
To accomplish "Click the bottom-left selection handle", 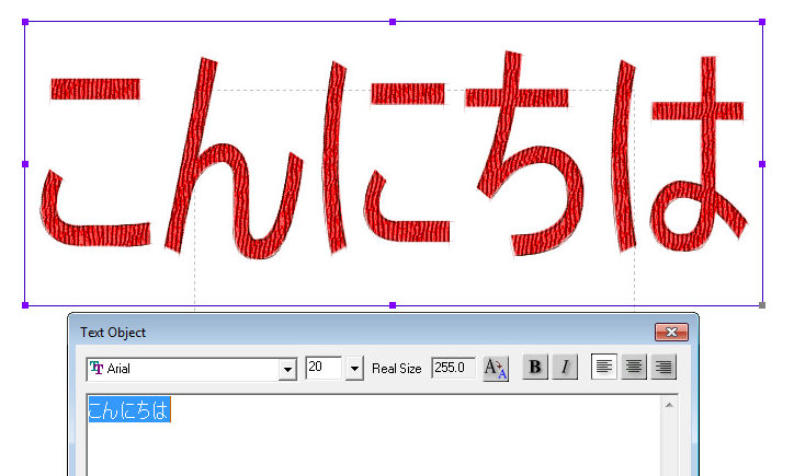I will (x=25, y=305).
